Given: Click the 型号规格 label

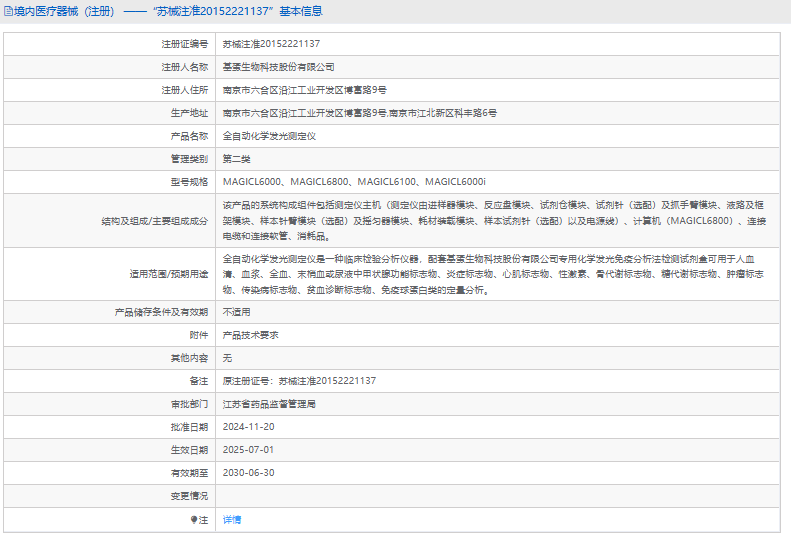Looking at the screenshot, I should pos(189,182).
